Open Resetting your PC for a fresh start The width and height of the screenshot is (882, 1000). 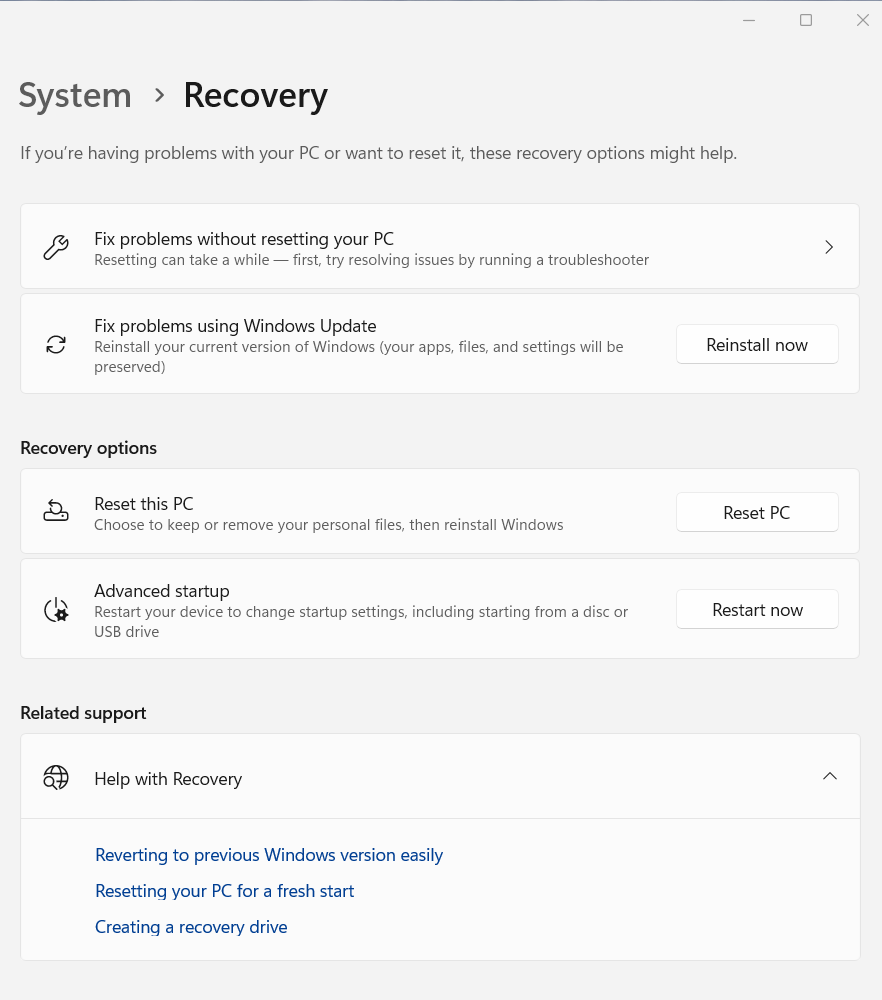pos(224,891)
